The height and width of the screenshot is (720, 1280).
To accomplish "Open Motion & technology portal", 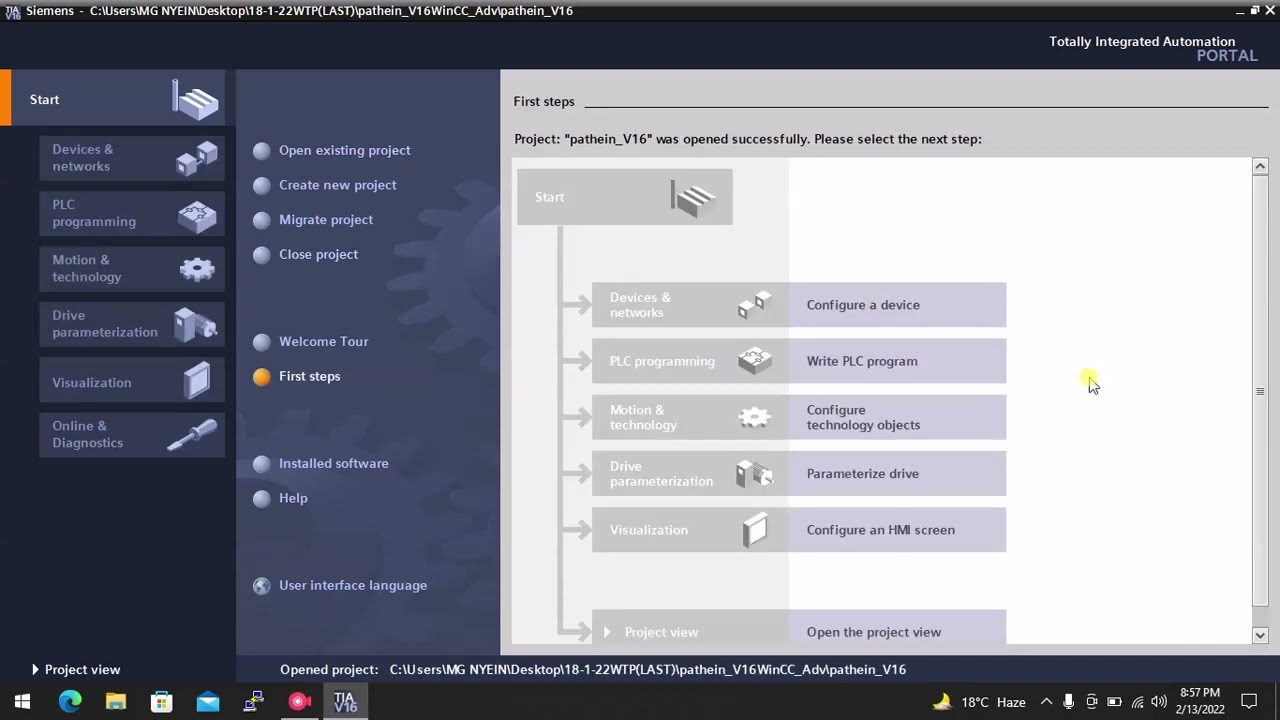I will pos(132,268).
